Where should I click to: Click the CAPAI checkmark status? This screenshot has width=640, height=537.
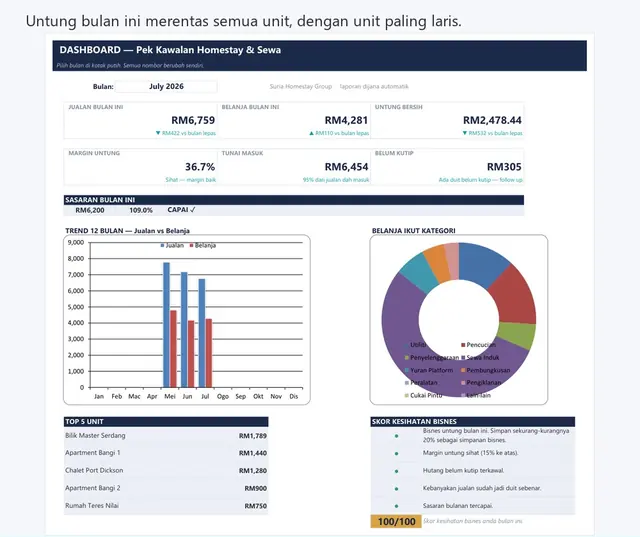pos(181,210)
